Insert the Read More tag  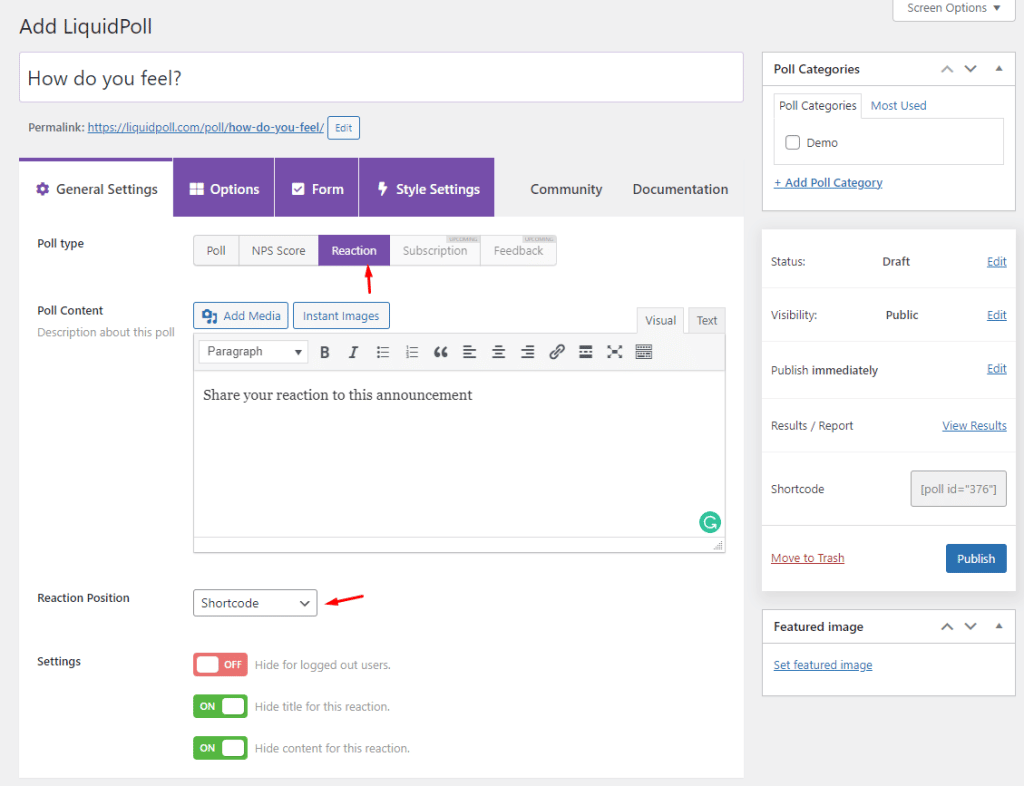tap(586, 353)
